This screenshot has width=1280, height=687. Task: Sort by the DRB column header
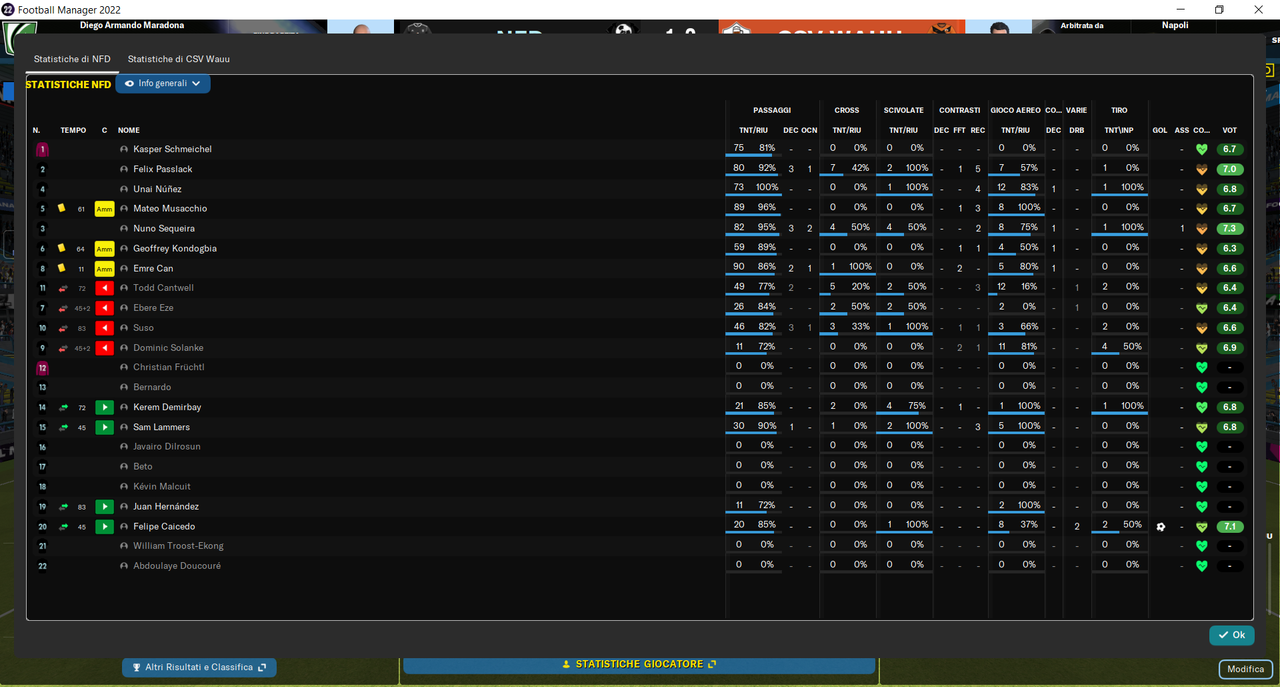pyautogui.click(x=1076, y=130)
